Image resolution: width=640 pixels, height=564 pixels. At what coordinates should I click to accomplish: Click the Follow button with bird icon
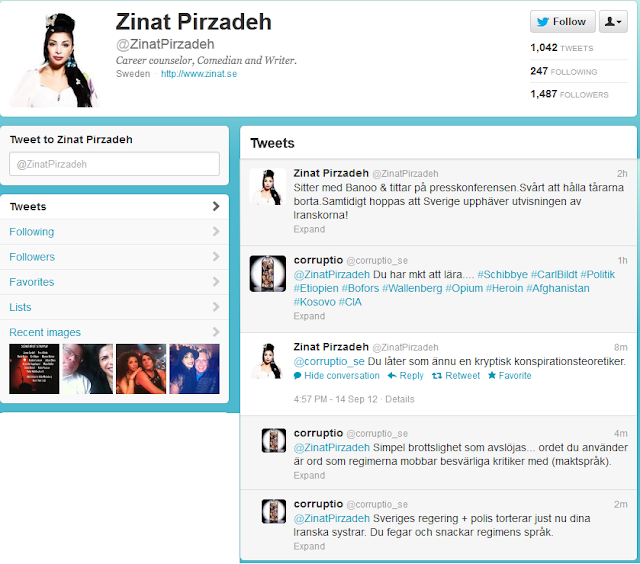click(562, 22)
